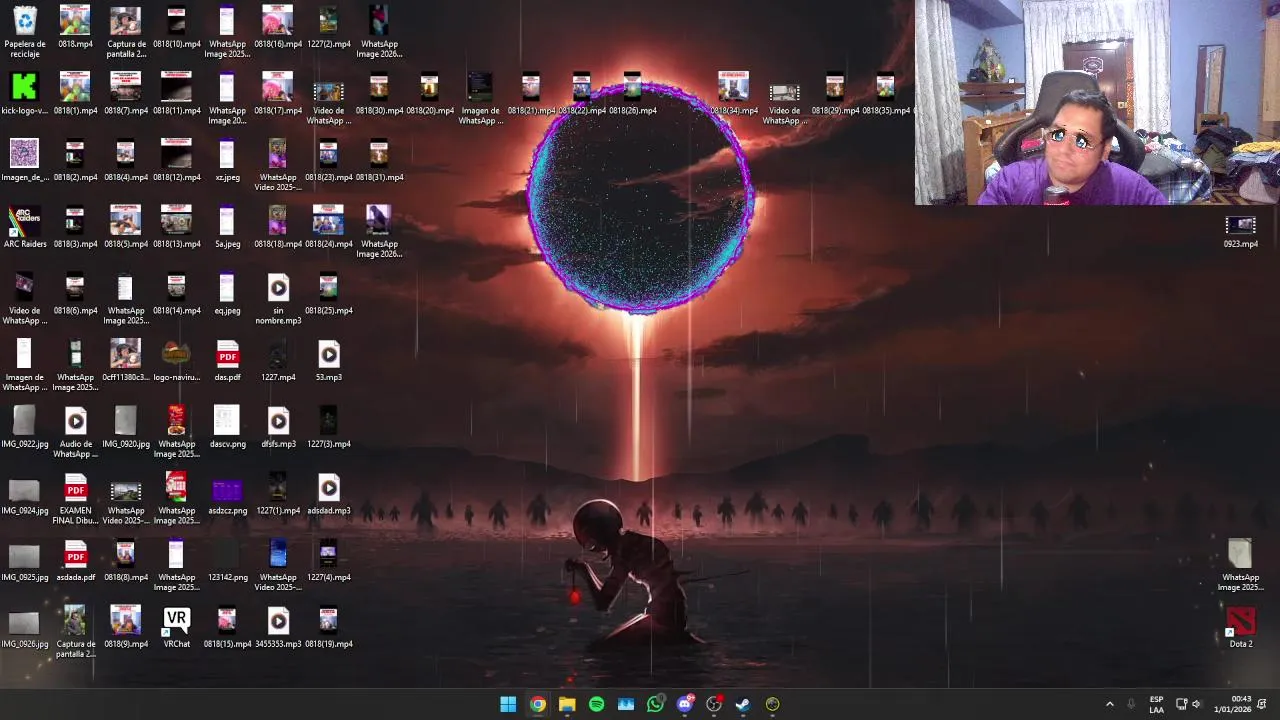
Task: Open Google Chrome from the taskbar
Action: [x=538, y=704]
